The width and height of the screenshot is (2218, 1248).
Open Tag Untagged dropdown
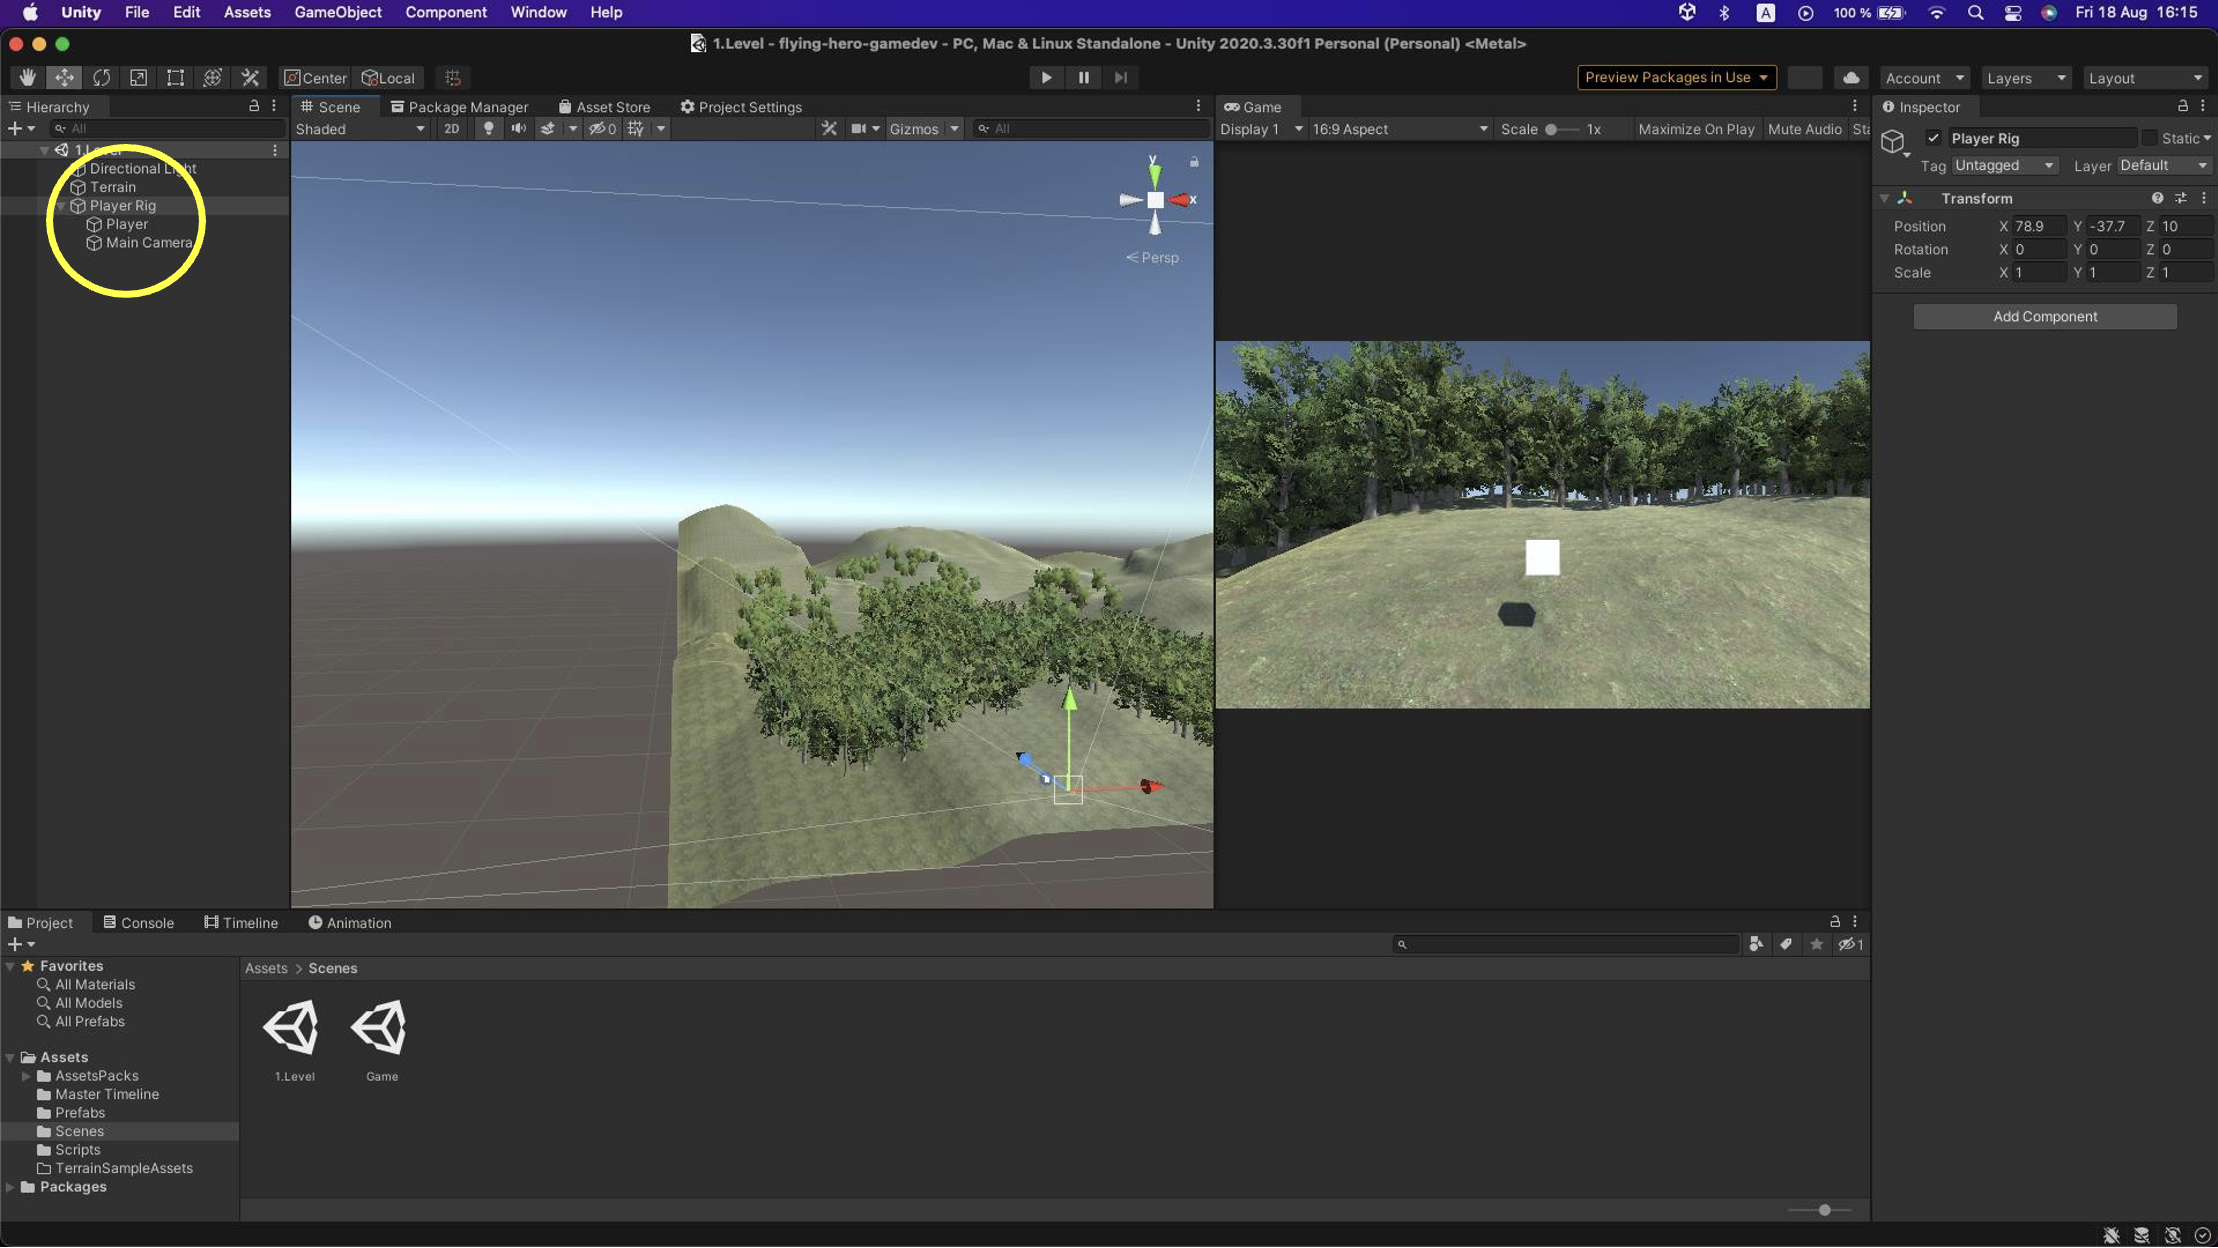point(2004,165)
